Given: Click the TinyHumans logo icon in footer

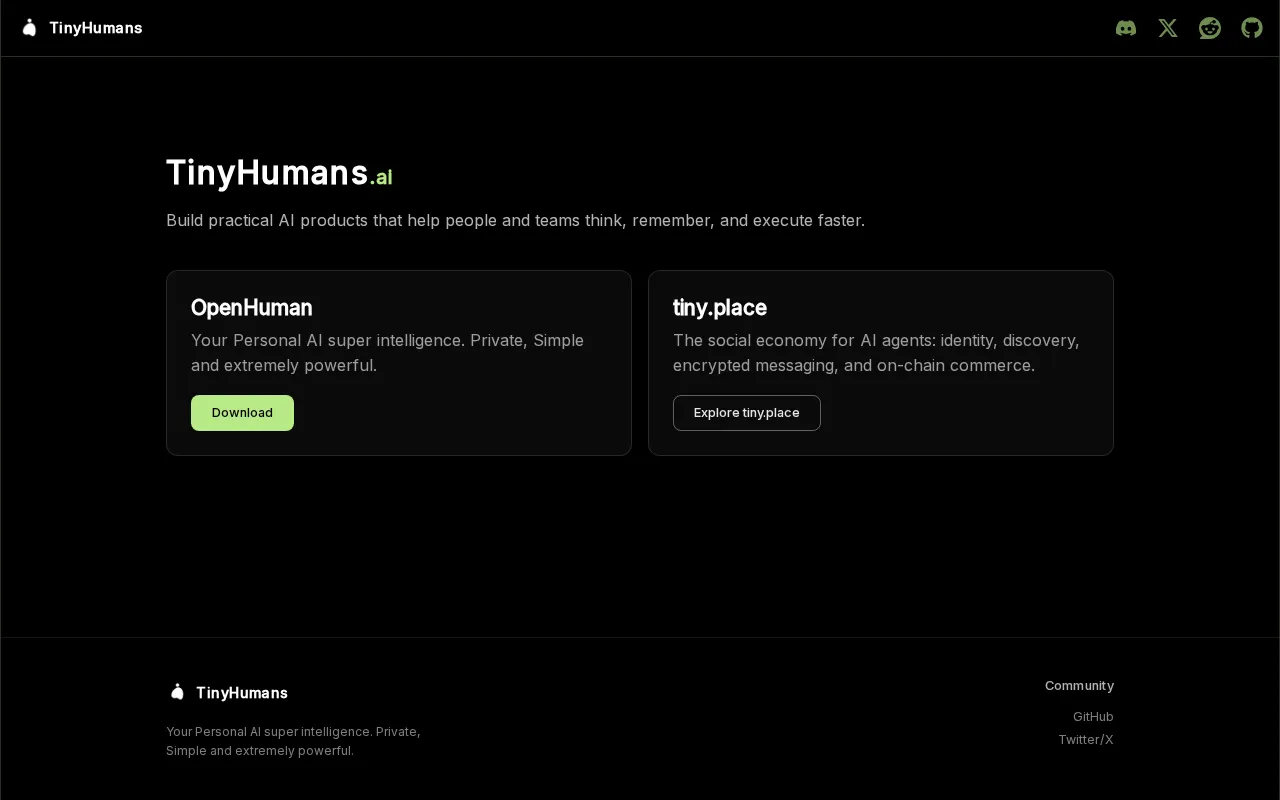Looking at the screenshot, I should coord(177,692).
